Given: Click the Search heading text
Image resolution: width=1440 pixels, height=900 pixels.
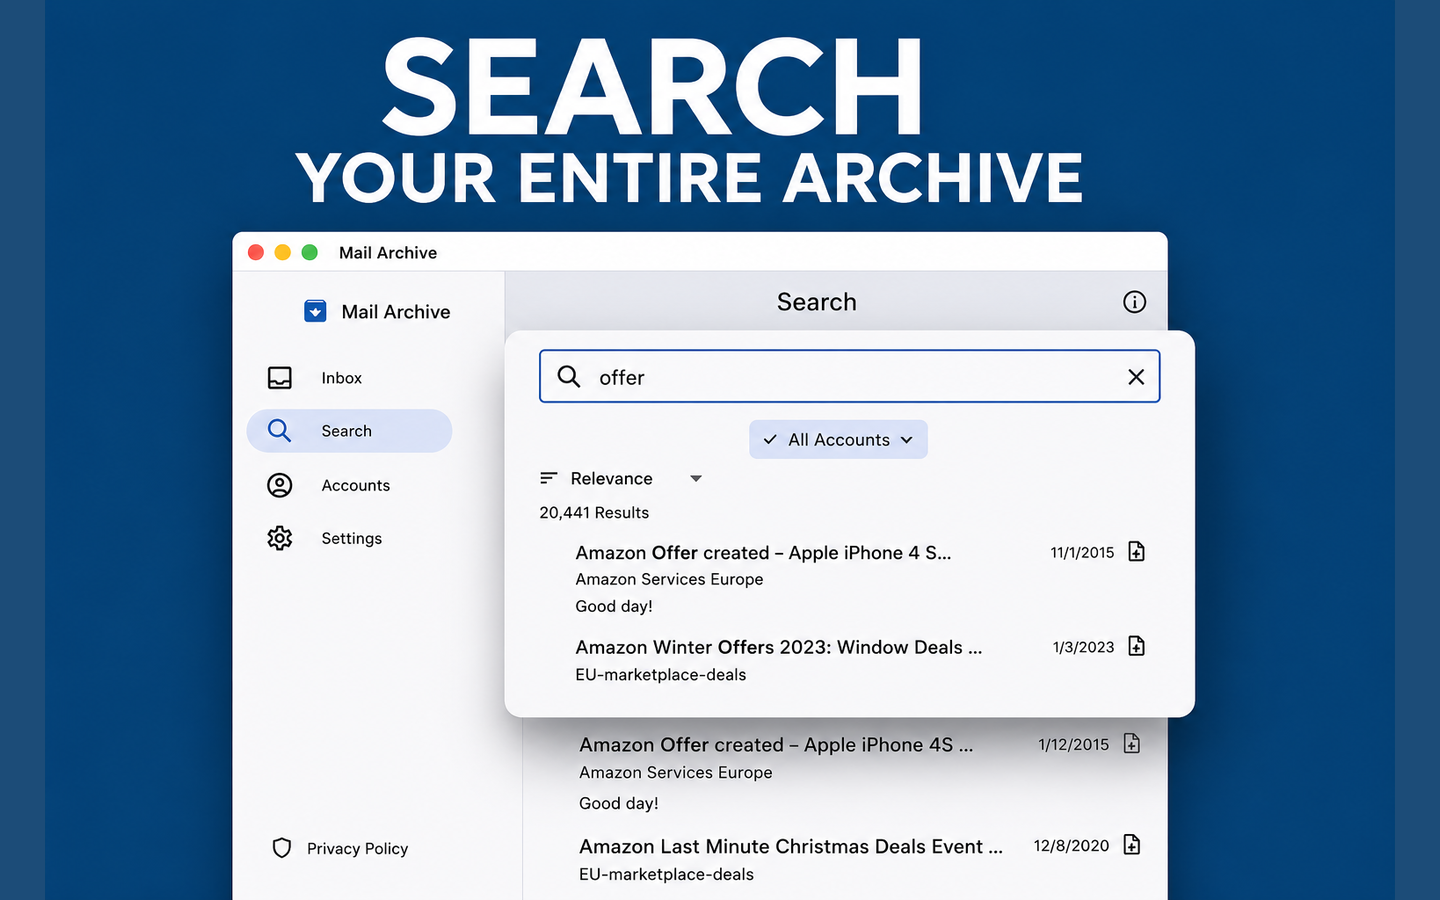Looking at the screenshot, I should [x=817, y=302].
